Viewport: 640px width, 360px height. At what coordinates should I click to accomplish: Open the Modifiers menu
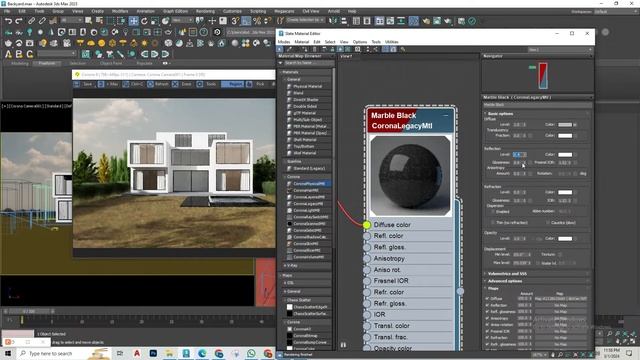click(120, 11)
